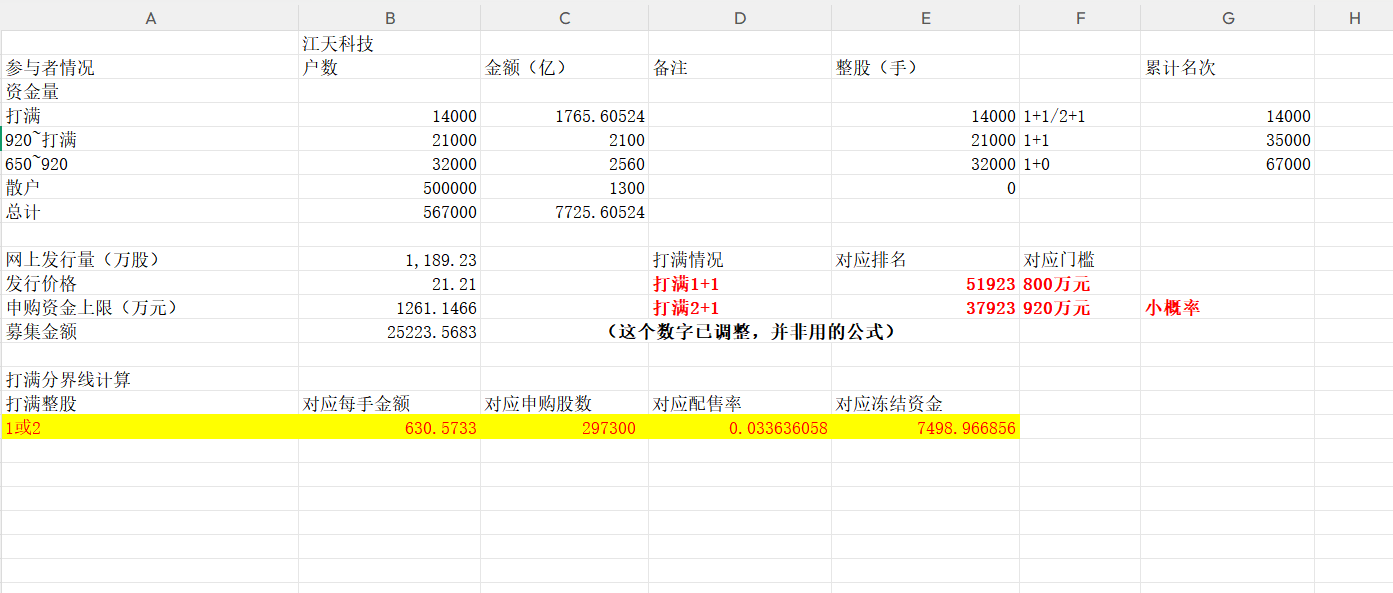Select the 户数 header cell
This screenshot has height=593, width=1393.
coord(389,68)
